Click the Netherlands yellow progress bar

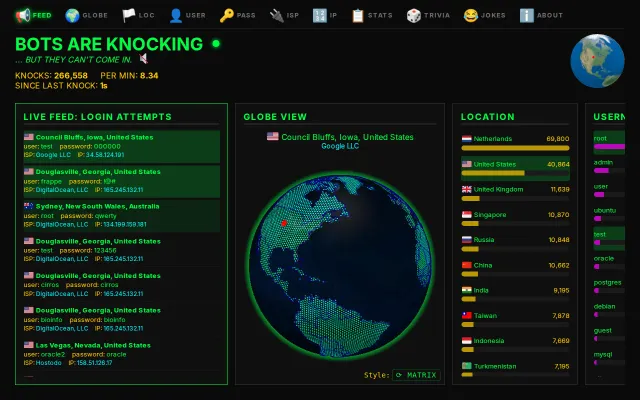515,148
